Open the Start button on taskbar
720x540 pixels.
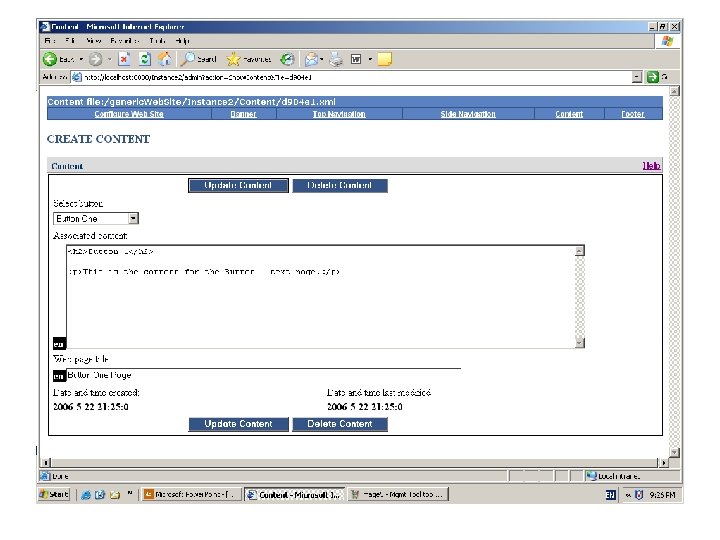pyautogui.click(x=54, y=495)
